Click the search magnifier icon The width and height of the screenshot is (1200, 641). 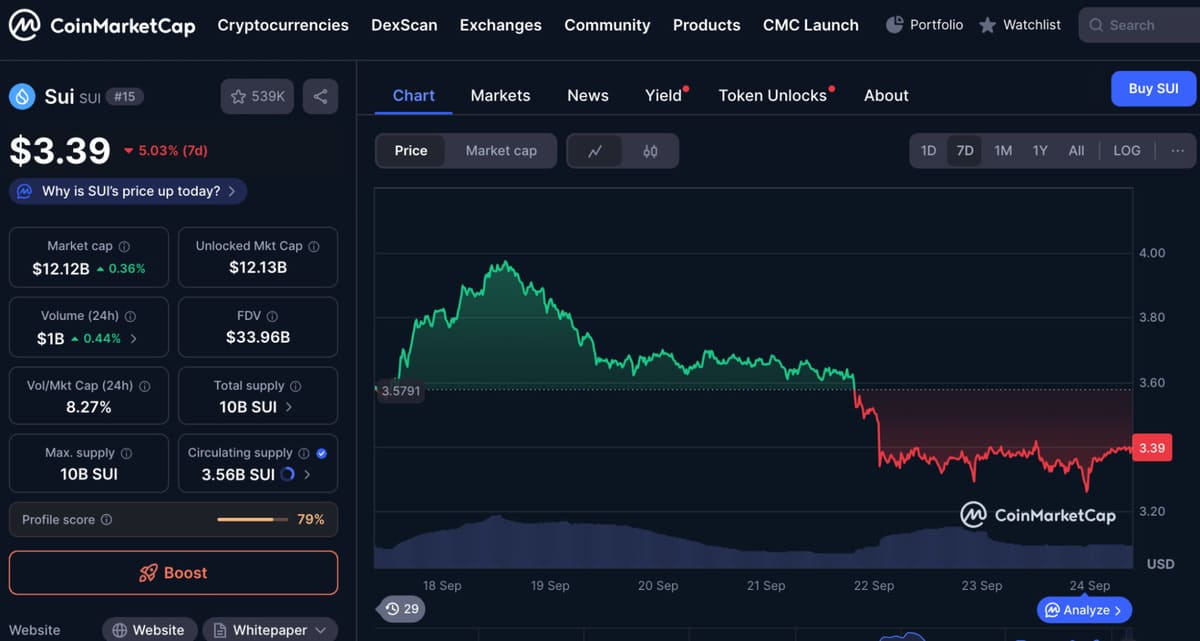pyautogui.click(x=1096, y=25)
